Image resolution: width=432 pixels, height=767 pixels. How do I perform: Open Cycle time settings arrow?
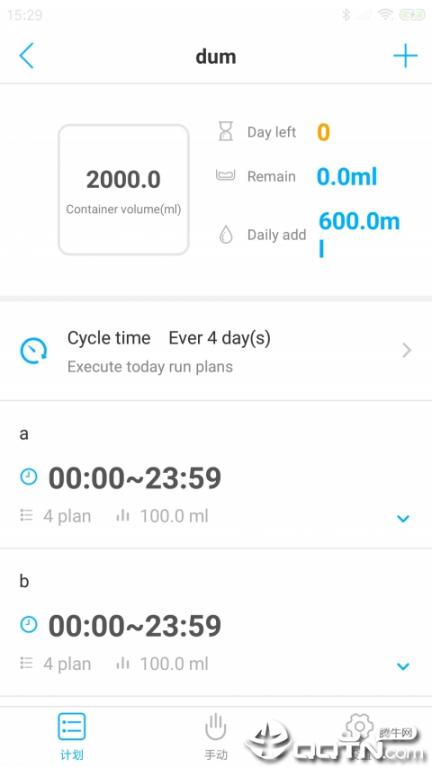pyautogui.click(x=407, y=350)
